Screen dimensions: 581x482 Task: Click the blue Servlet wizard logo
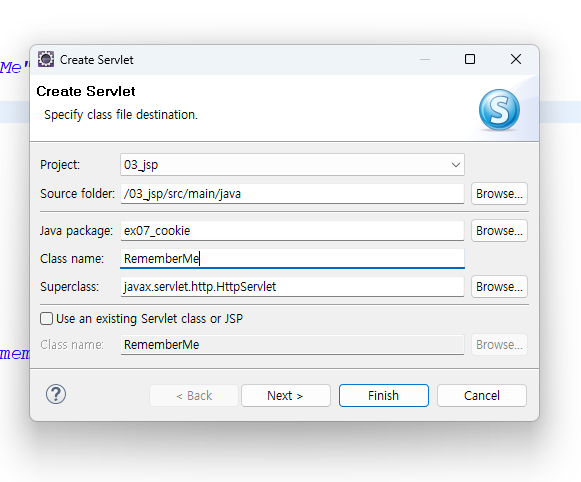(x=499, y=110)
